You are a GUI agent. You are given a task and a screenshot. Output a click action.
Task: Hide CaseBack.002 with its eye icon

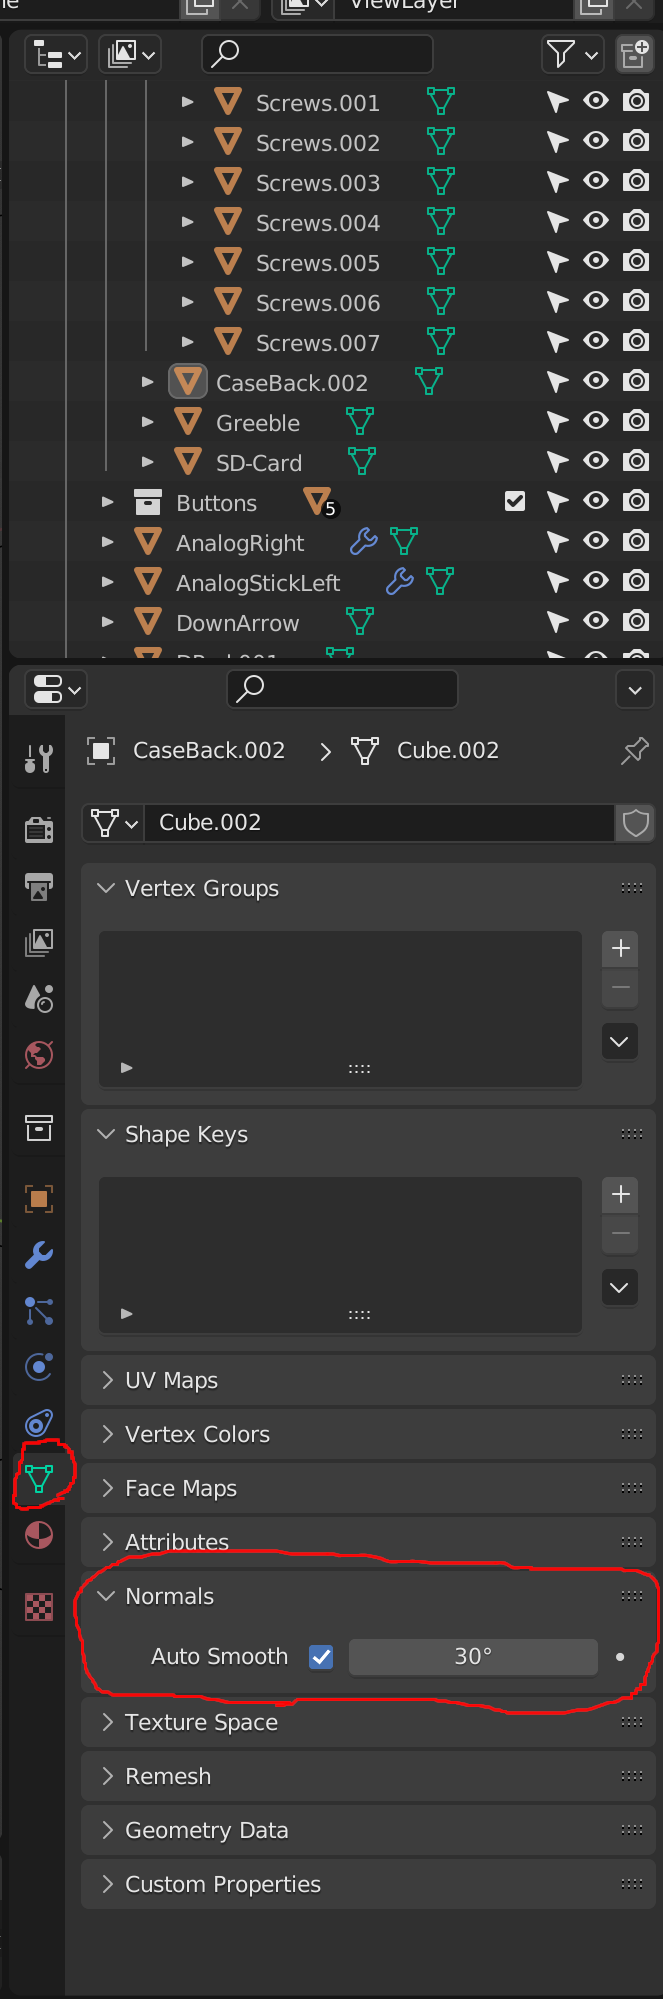596,381
